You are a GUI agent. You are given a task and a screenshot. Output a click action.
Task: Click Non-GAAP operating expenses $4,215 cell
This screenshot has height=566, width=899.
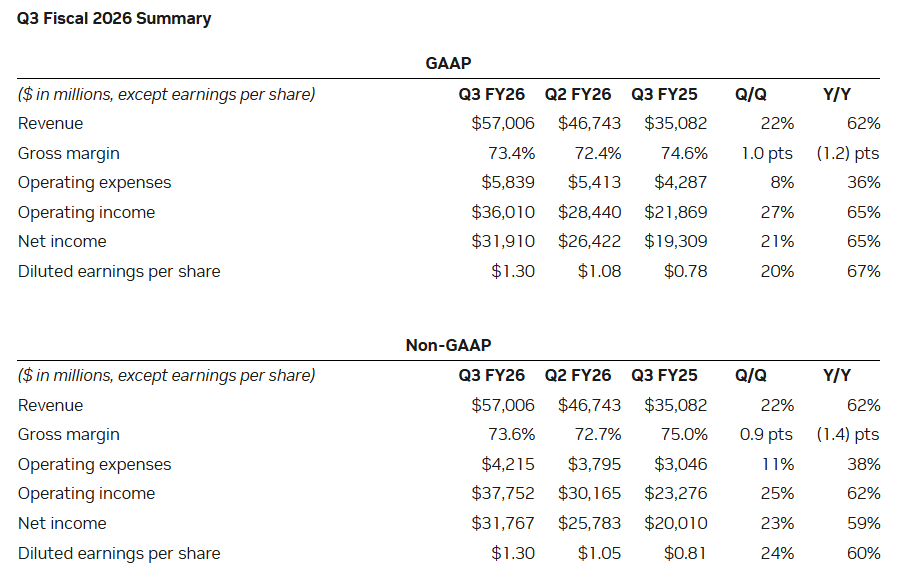pyautogui.click(x=508, y=464)
